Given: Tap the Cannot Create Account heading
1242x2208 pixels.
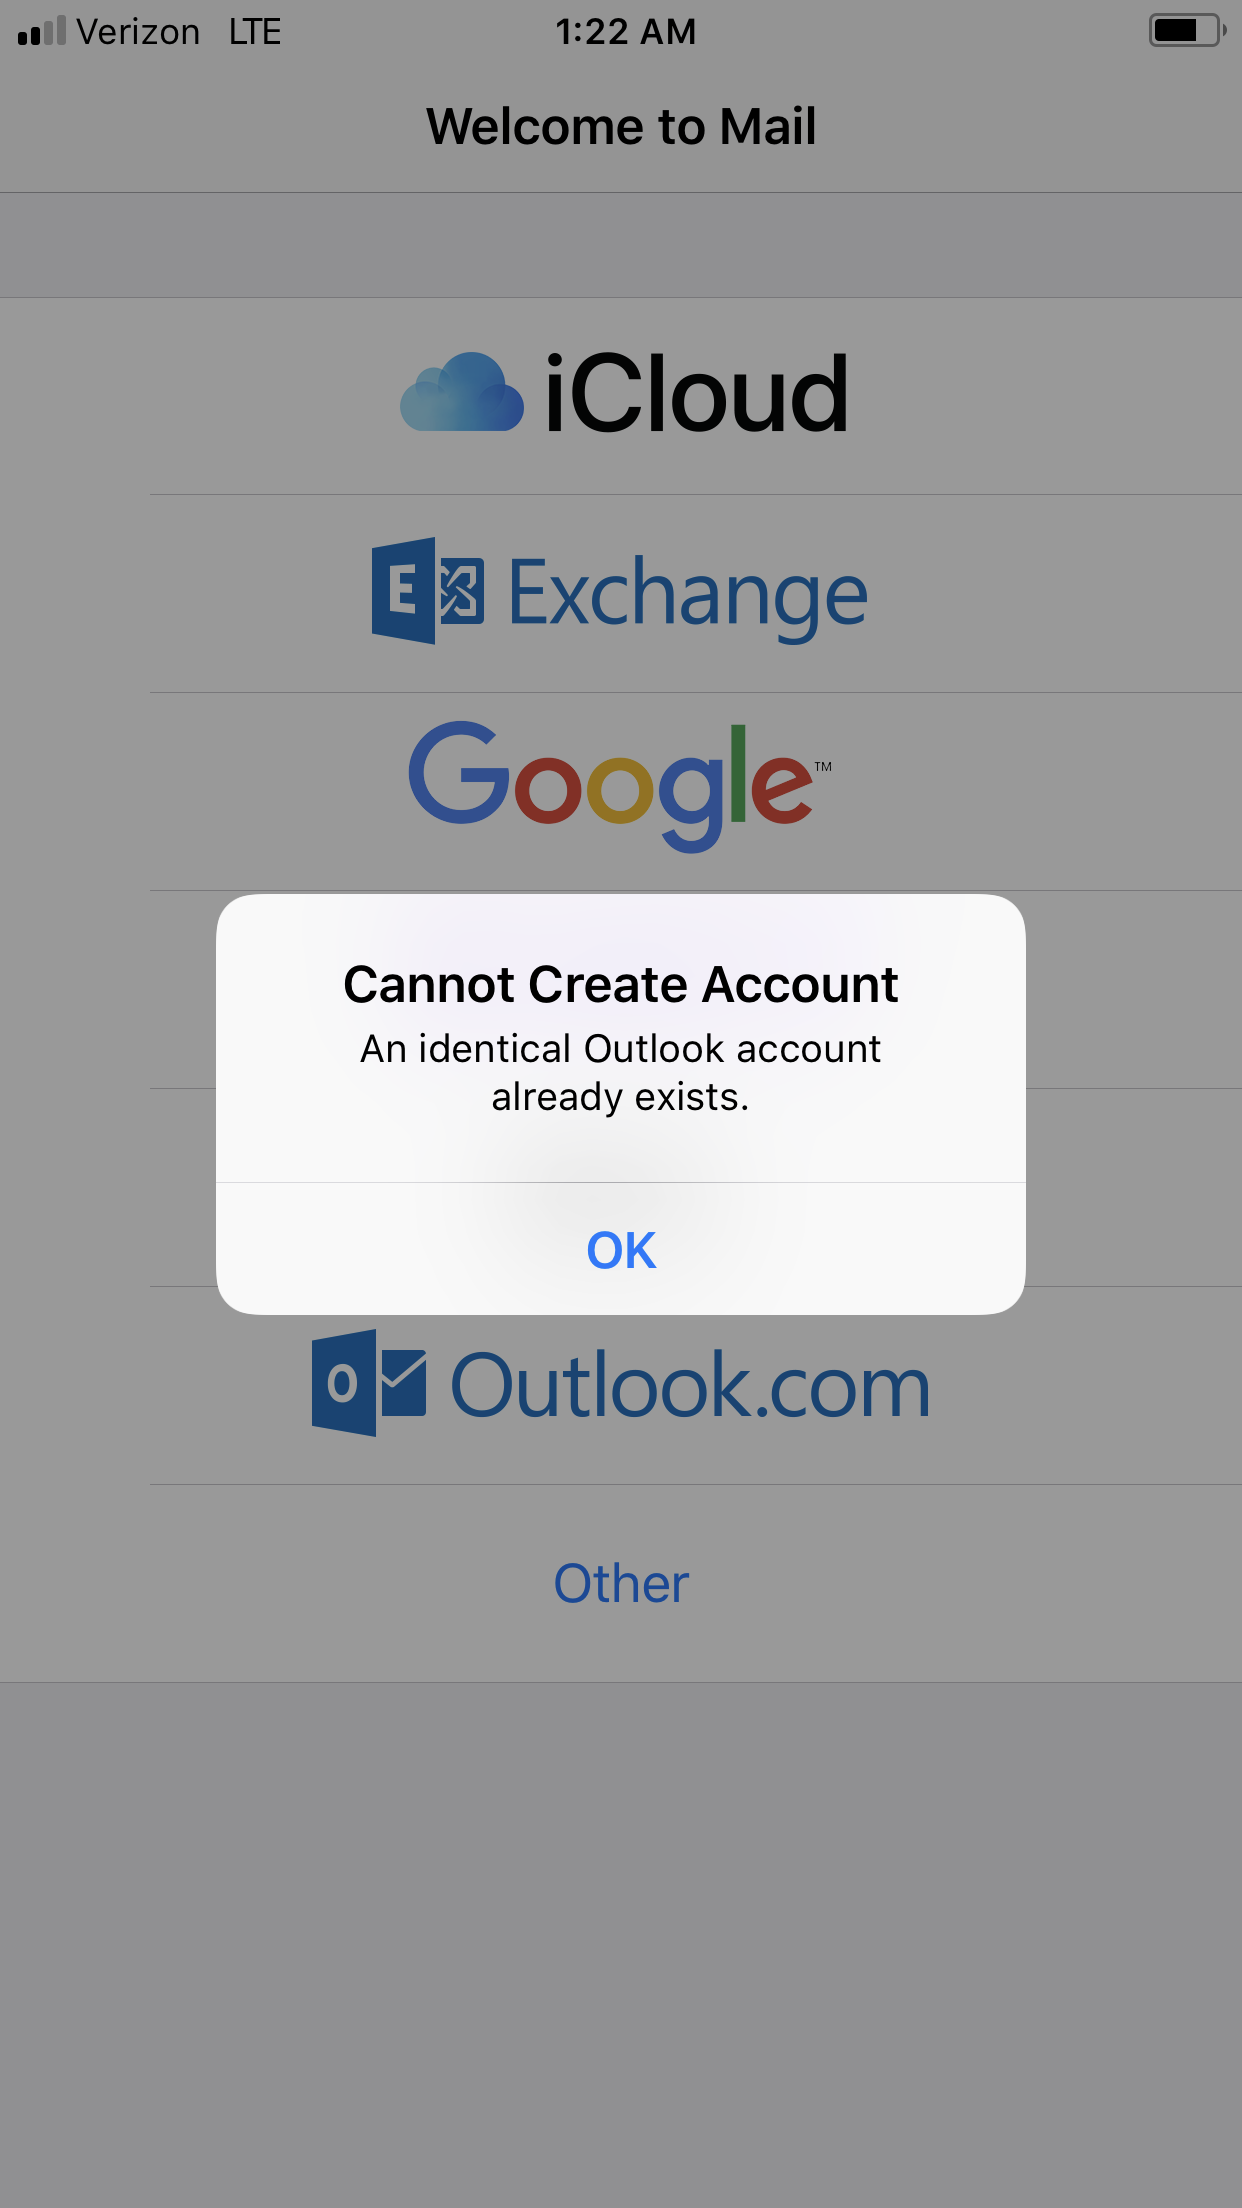Looking at the screenshot, I should point(621,984).
